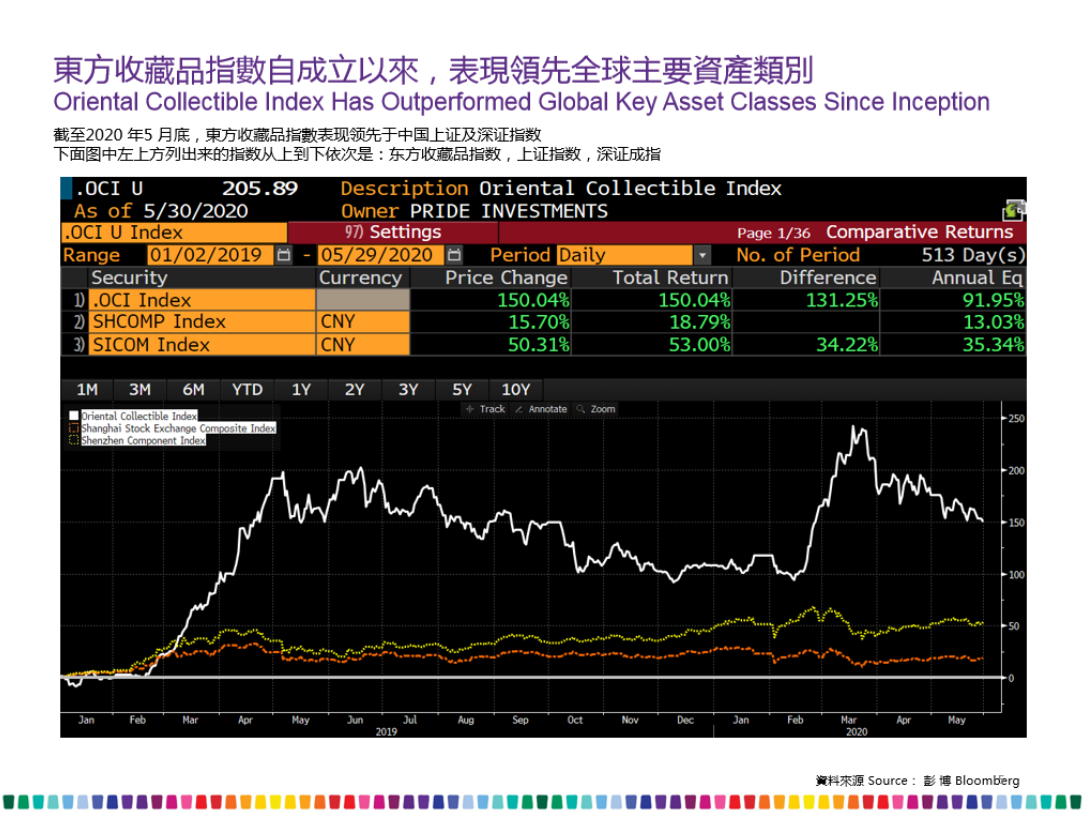
Task: Toggle Shenzhen Component Index legend box
Action: [x=74, y=441]
